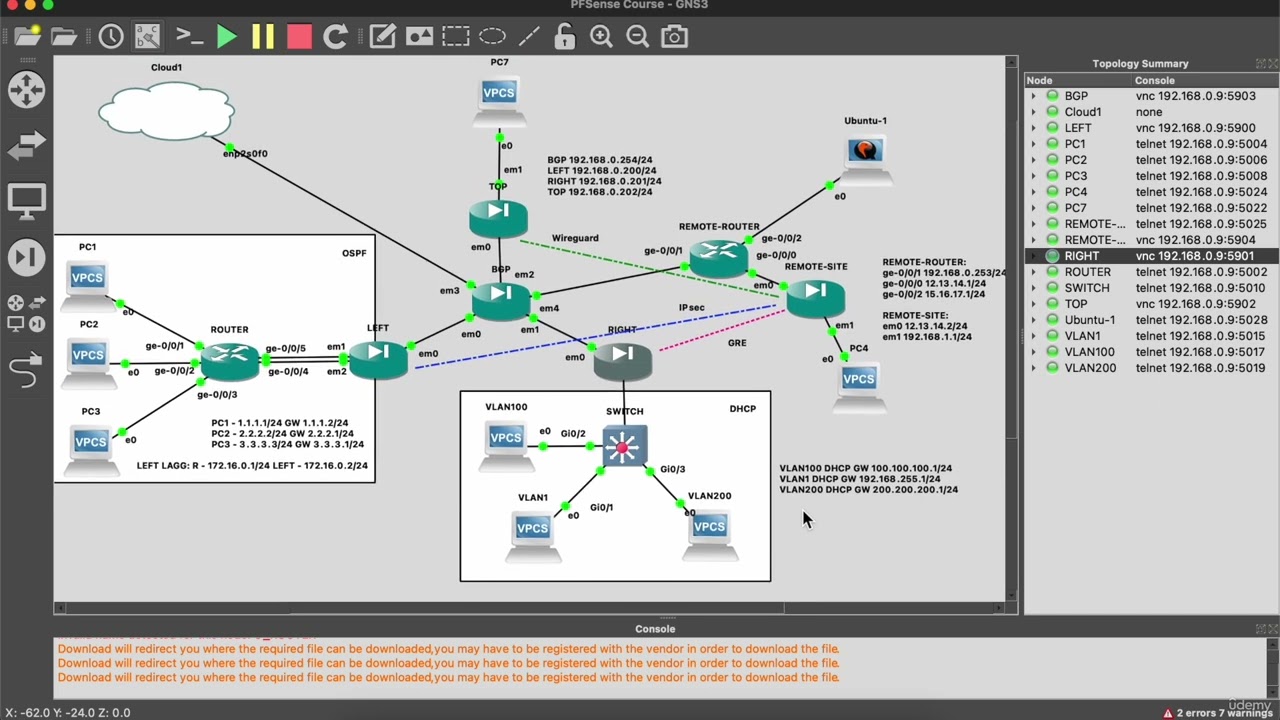
Task: Take a screenshot with camera icon
Action: (x=675, y=37)
